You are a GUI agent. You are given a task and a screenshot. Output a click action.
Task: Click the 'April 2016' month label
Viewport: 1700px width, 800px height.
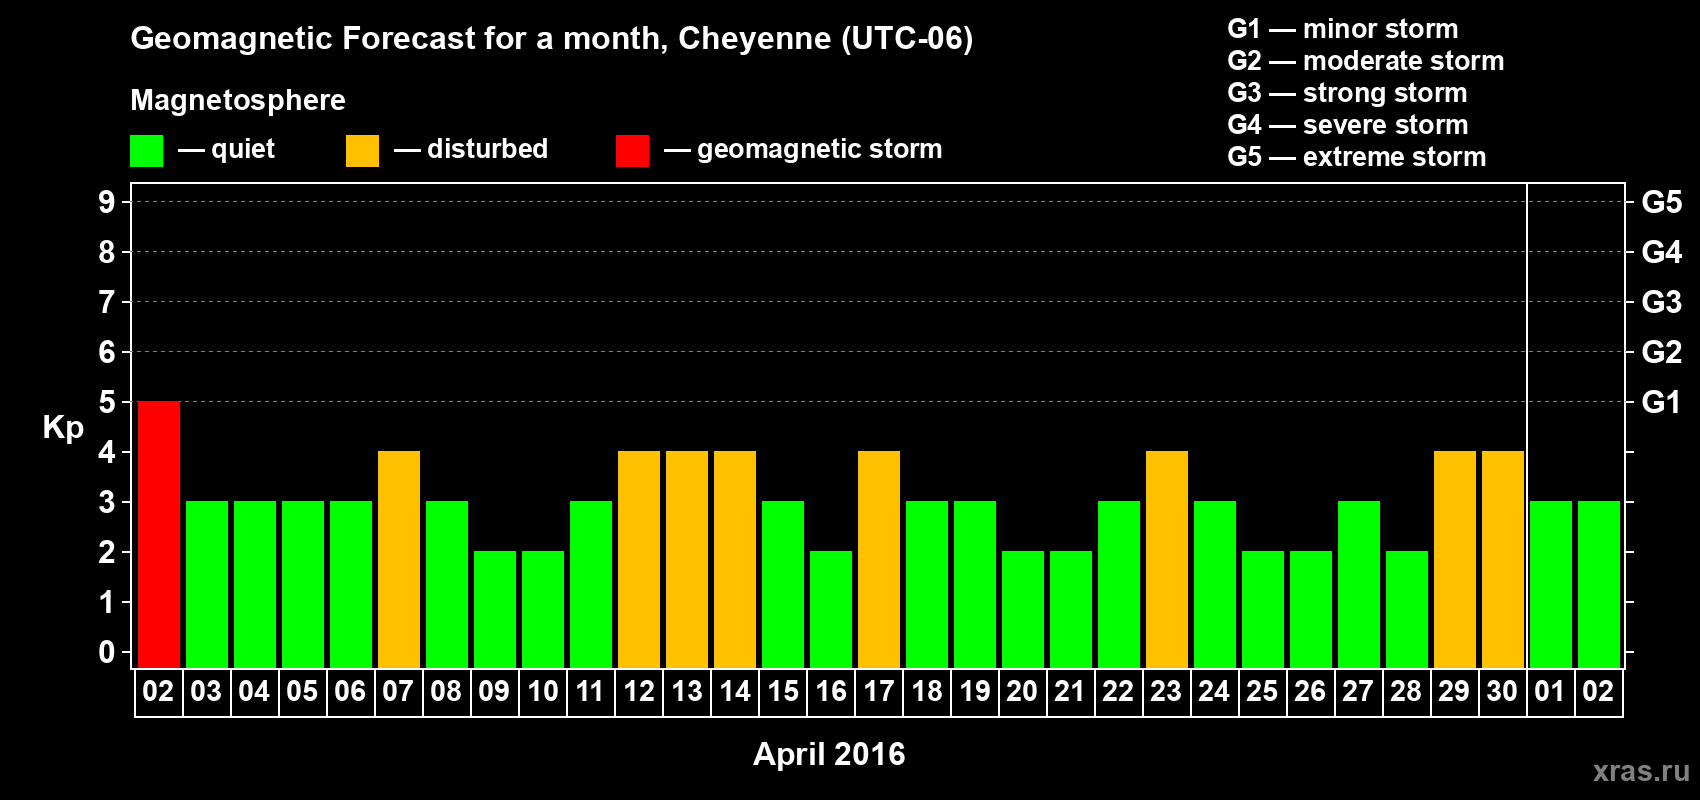(x=829, y=754)
